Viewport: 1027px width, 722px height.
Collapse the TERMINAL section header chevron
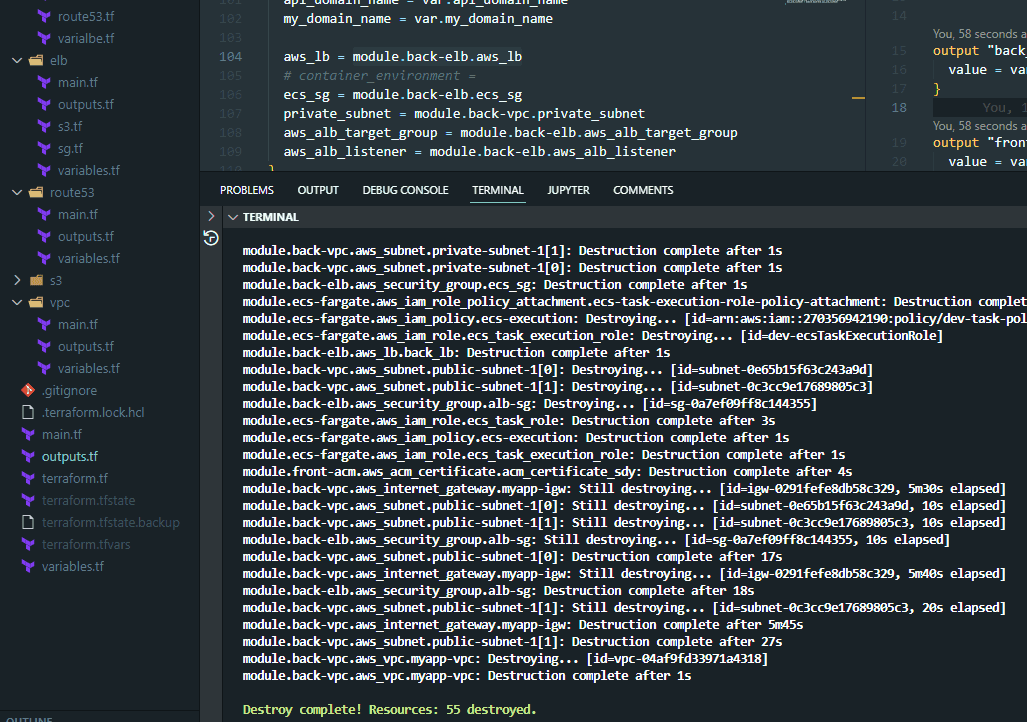point(233,217)
